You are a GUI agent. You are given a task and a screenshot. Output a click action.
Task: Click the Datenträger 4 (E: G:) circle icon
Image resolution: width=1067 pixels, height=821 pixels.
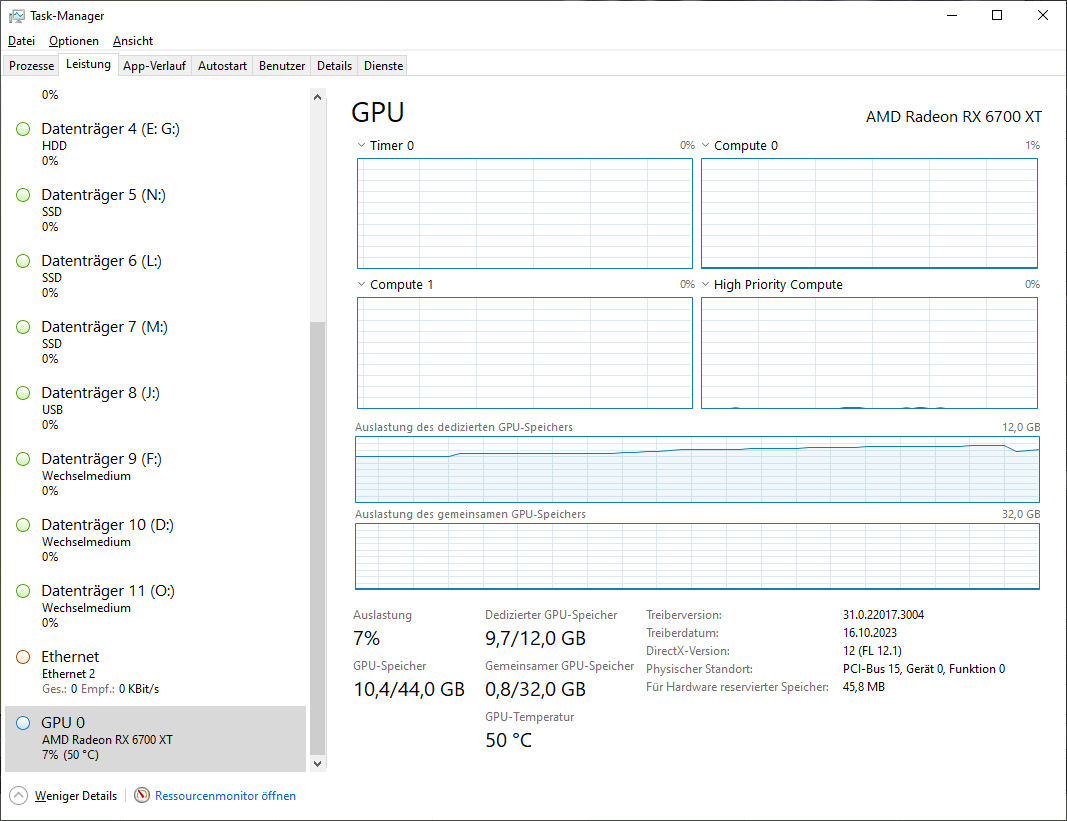tap(23, 129)
